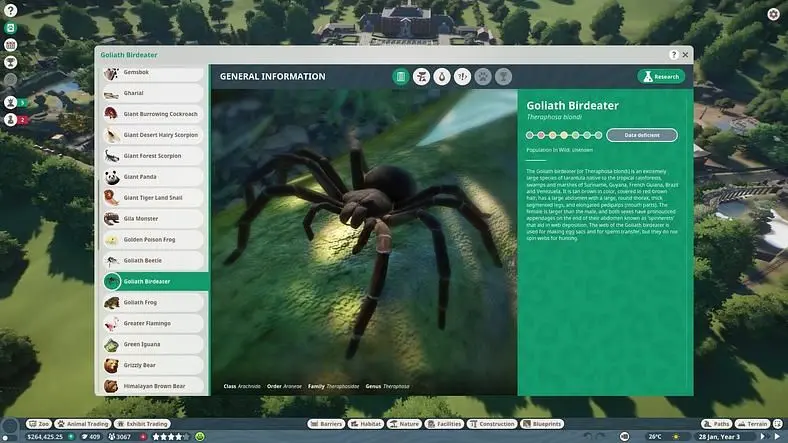Open the Nature build menu
Image resolution: width=788 pixels, height=443 pixels.
pyautogui.click(x=404, y=424)
